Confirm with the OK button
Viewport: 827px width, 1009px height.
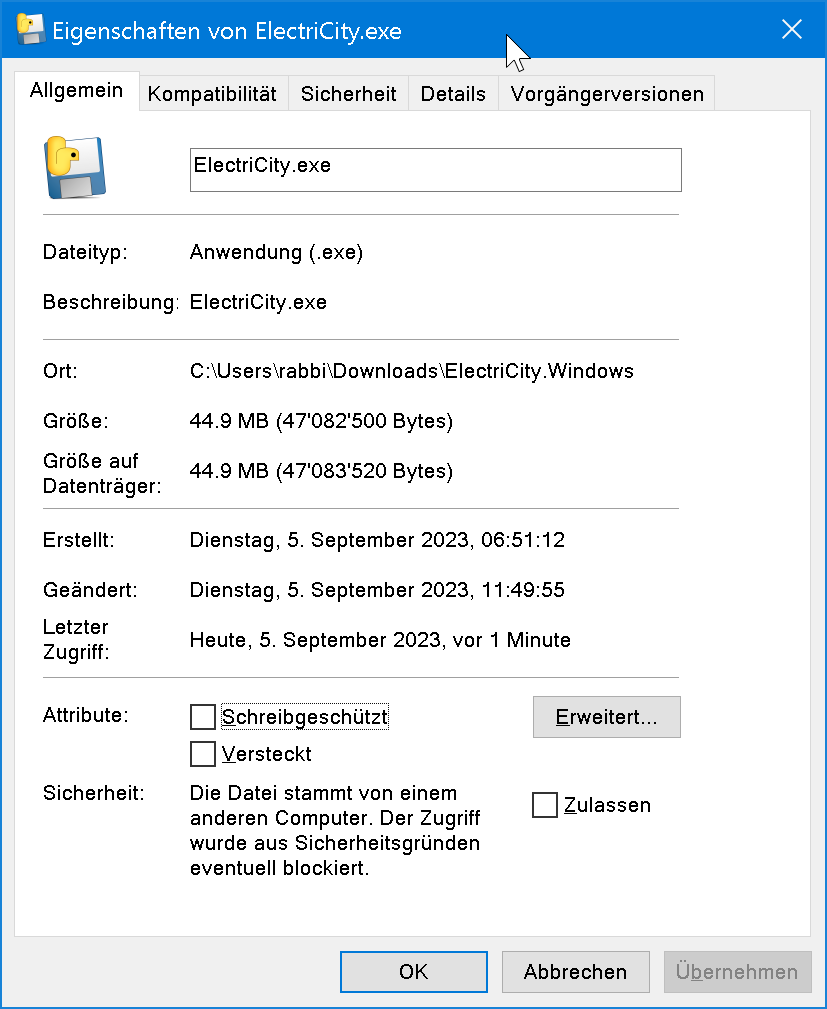tap(413, 972)
